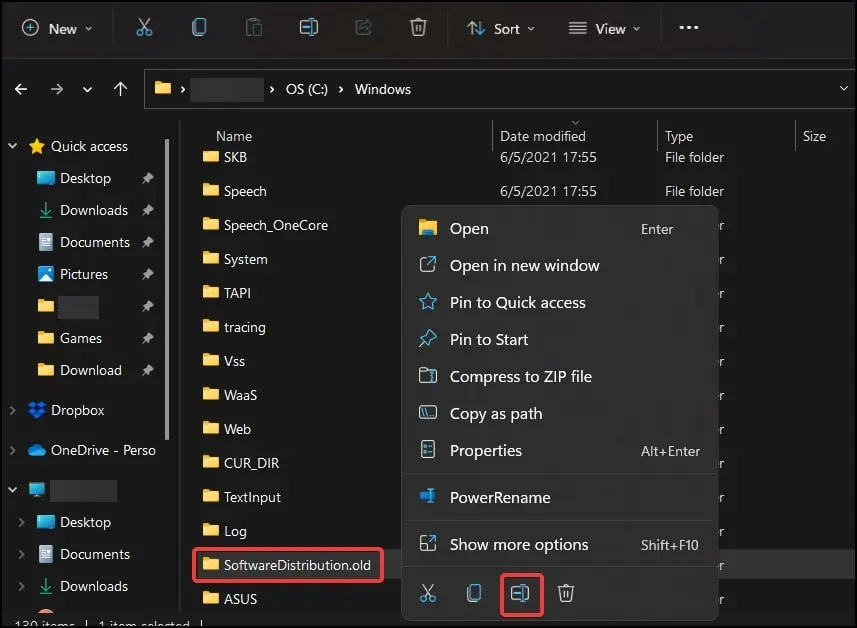The width and height of the screenshot is (857, 628).
Task: Click the Rename icon in the context menu
Action: [x=519, y=593]
